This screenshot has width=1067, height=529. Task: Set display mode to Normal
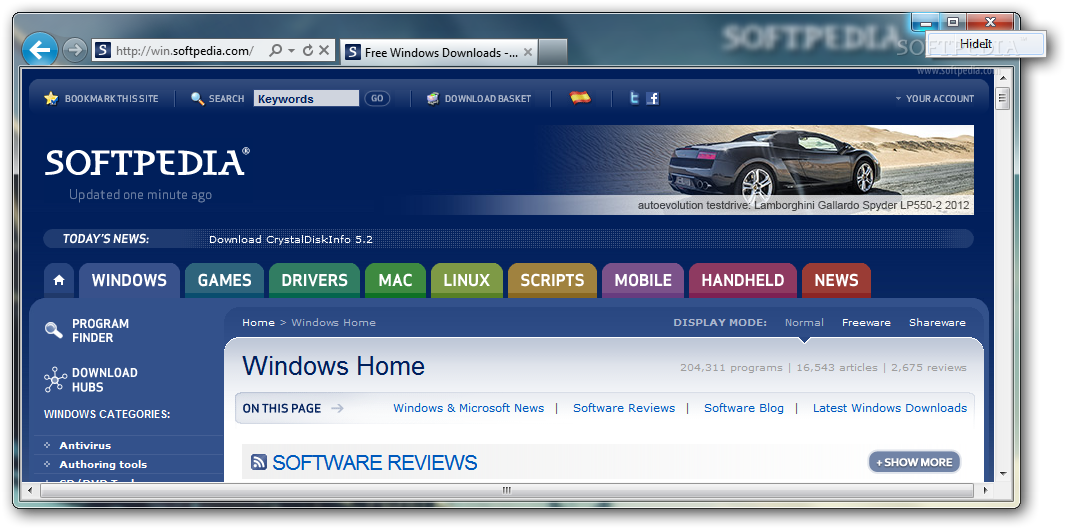(804, 323)
